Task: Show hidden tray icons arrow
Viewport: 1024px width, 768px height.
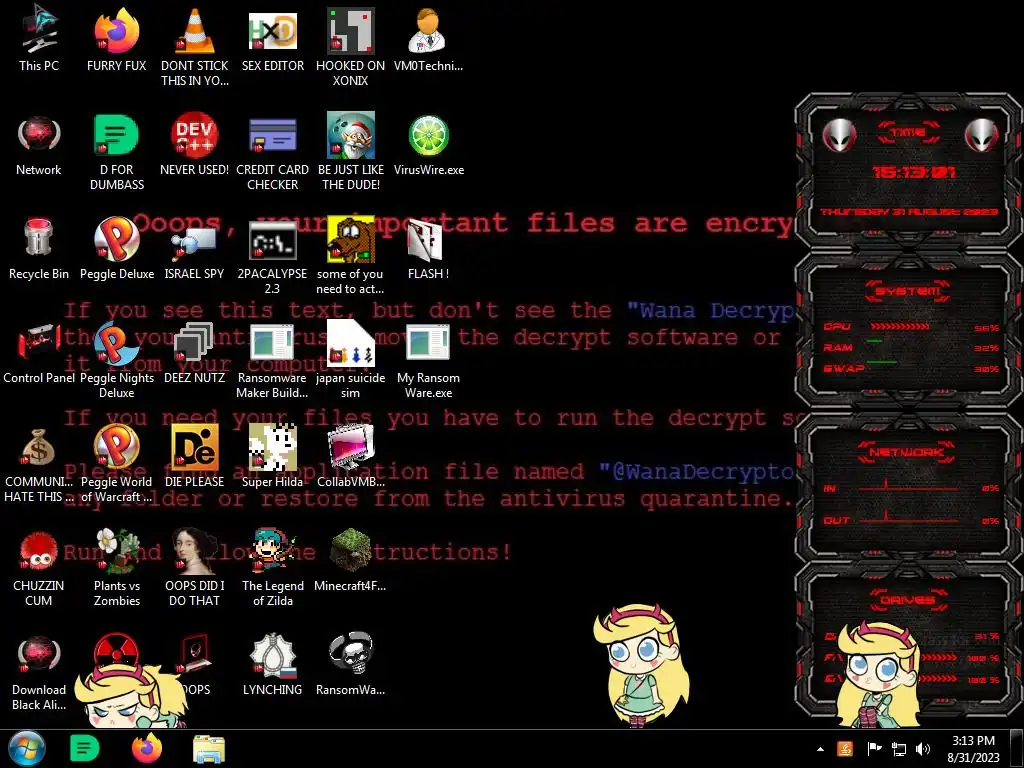Action: click(x=820, y=749)
